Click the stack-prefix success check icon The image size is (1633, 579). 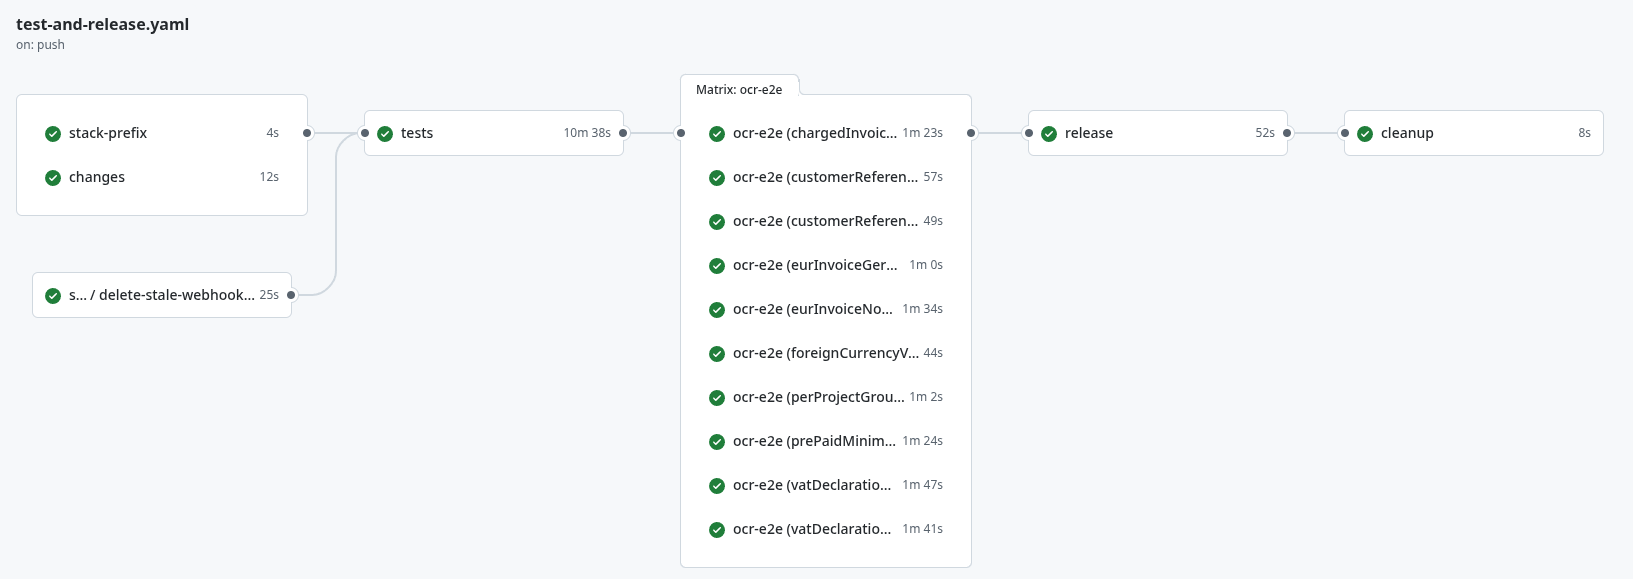(53, 134)
